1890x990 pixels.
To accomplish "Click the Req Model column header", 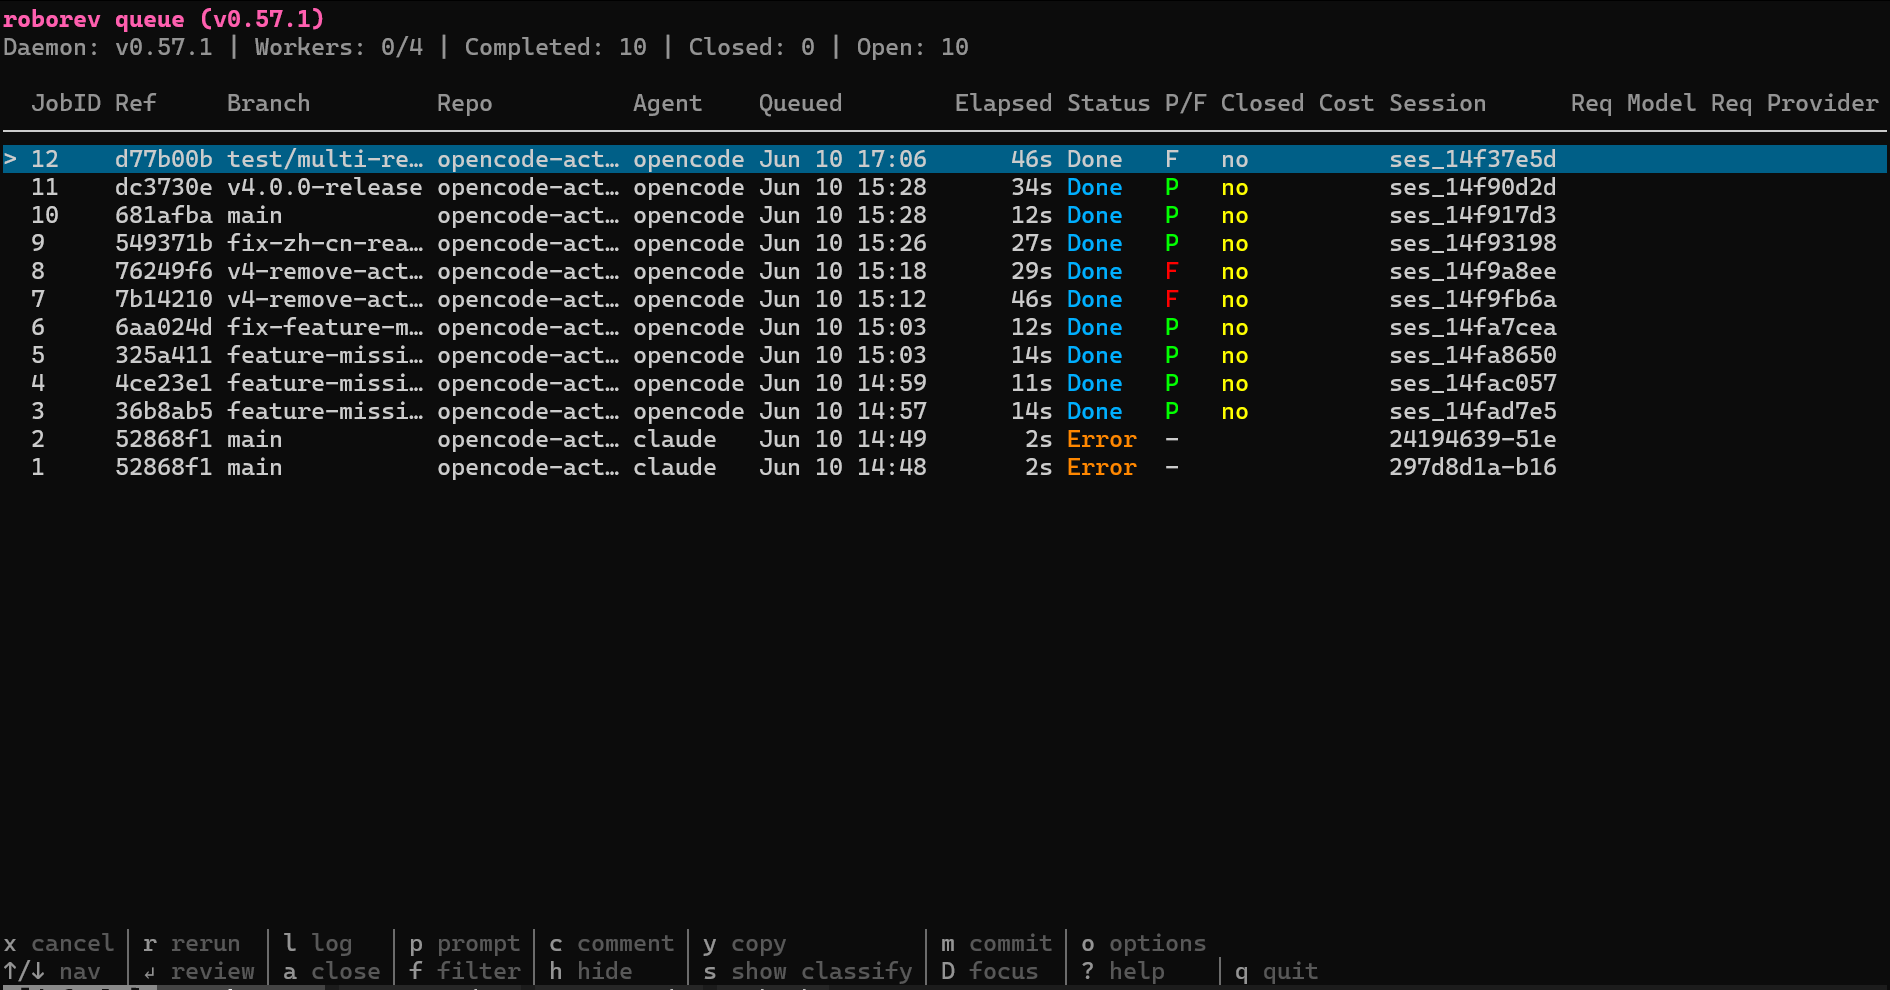I will click(x=1633, y=103).
